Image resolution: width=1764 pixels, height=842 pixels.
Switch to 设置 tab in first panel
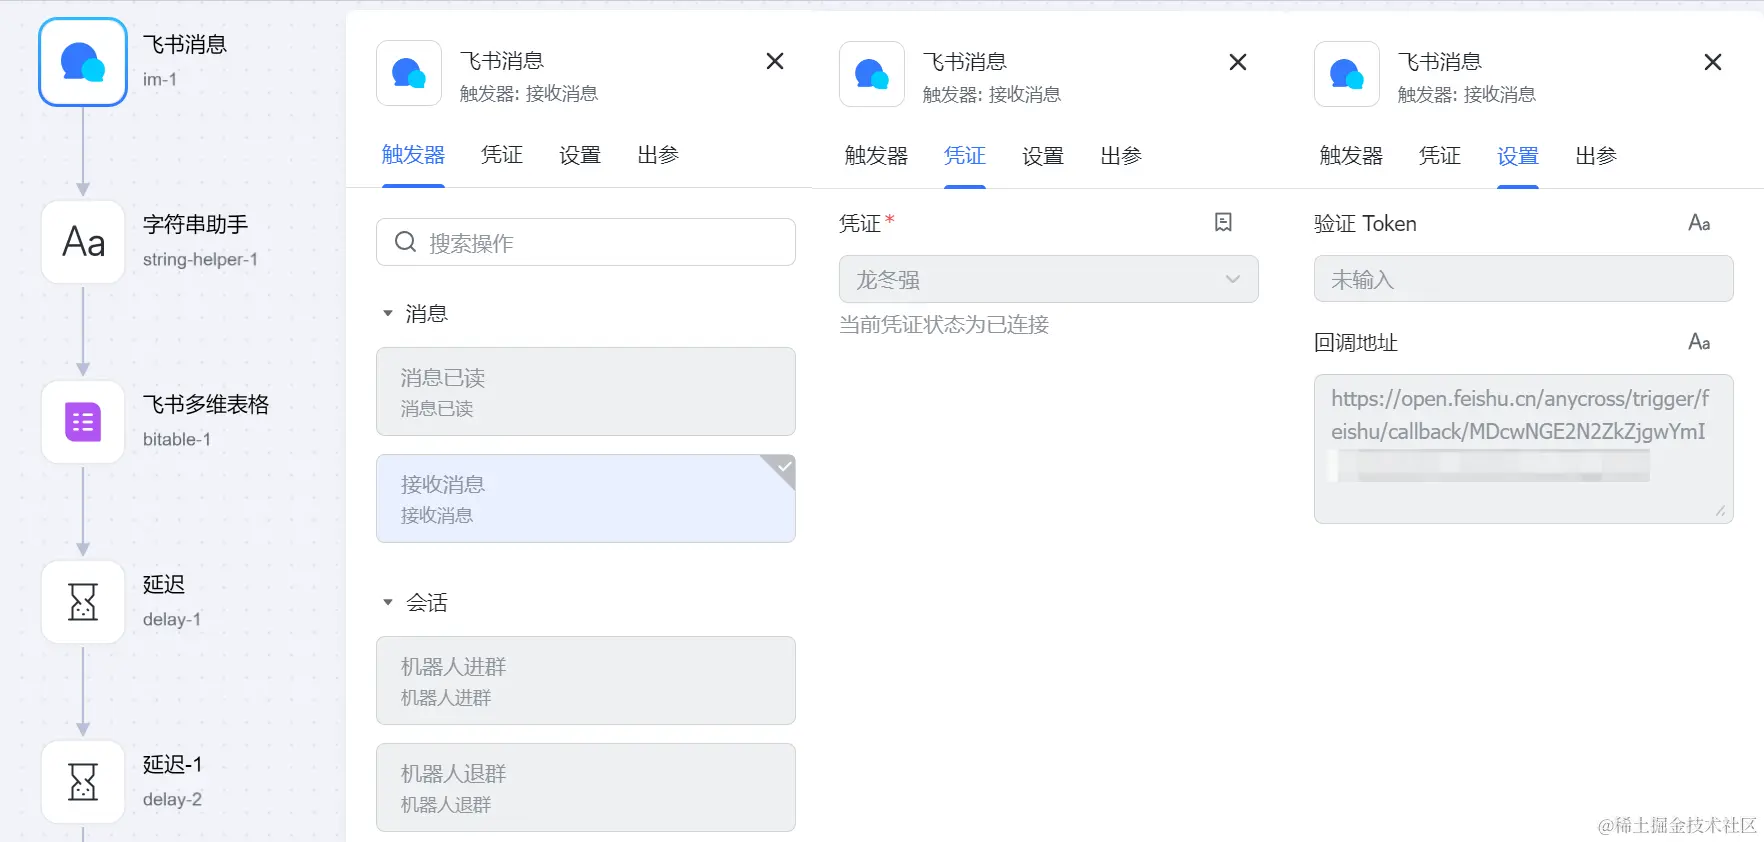(580, 155)
